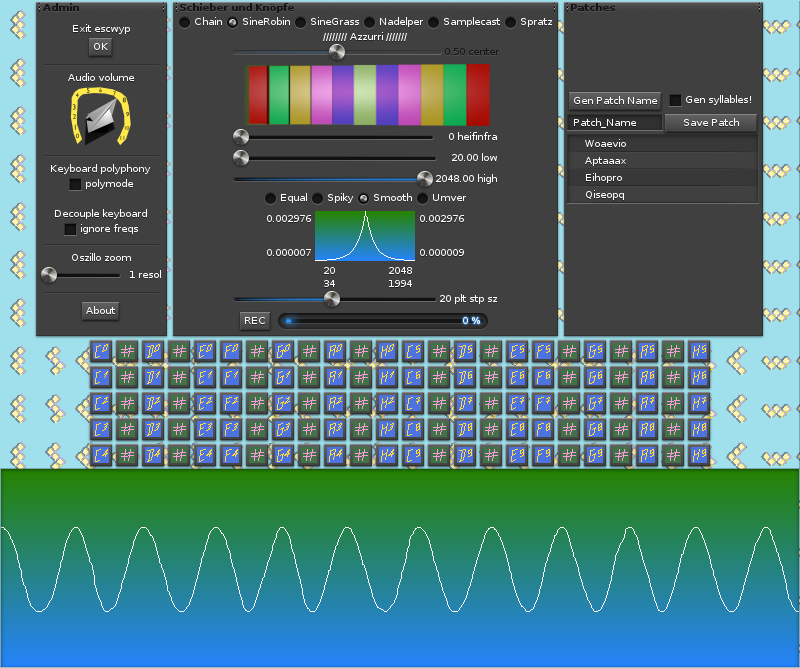Screen dimensions: 800x668
Task: Choose the Spiky distribution option
Action: [318, 198]
